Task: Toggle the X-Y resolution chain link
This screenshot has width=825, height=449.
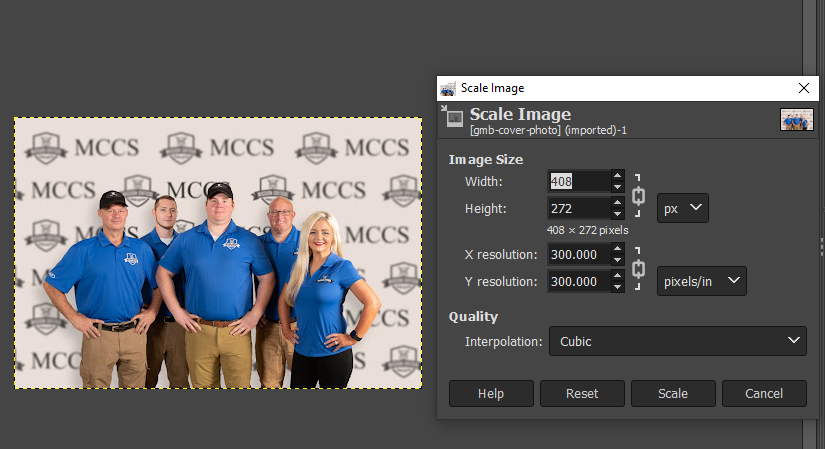Action: click(x=638, y=268)
